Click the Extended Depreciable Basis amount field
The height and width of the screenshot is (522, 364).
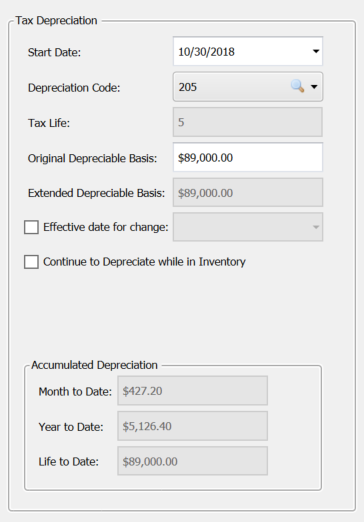click(248, 193)
